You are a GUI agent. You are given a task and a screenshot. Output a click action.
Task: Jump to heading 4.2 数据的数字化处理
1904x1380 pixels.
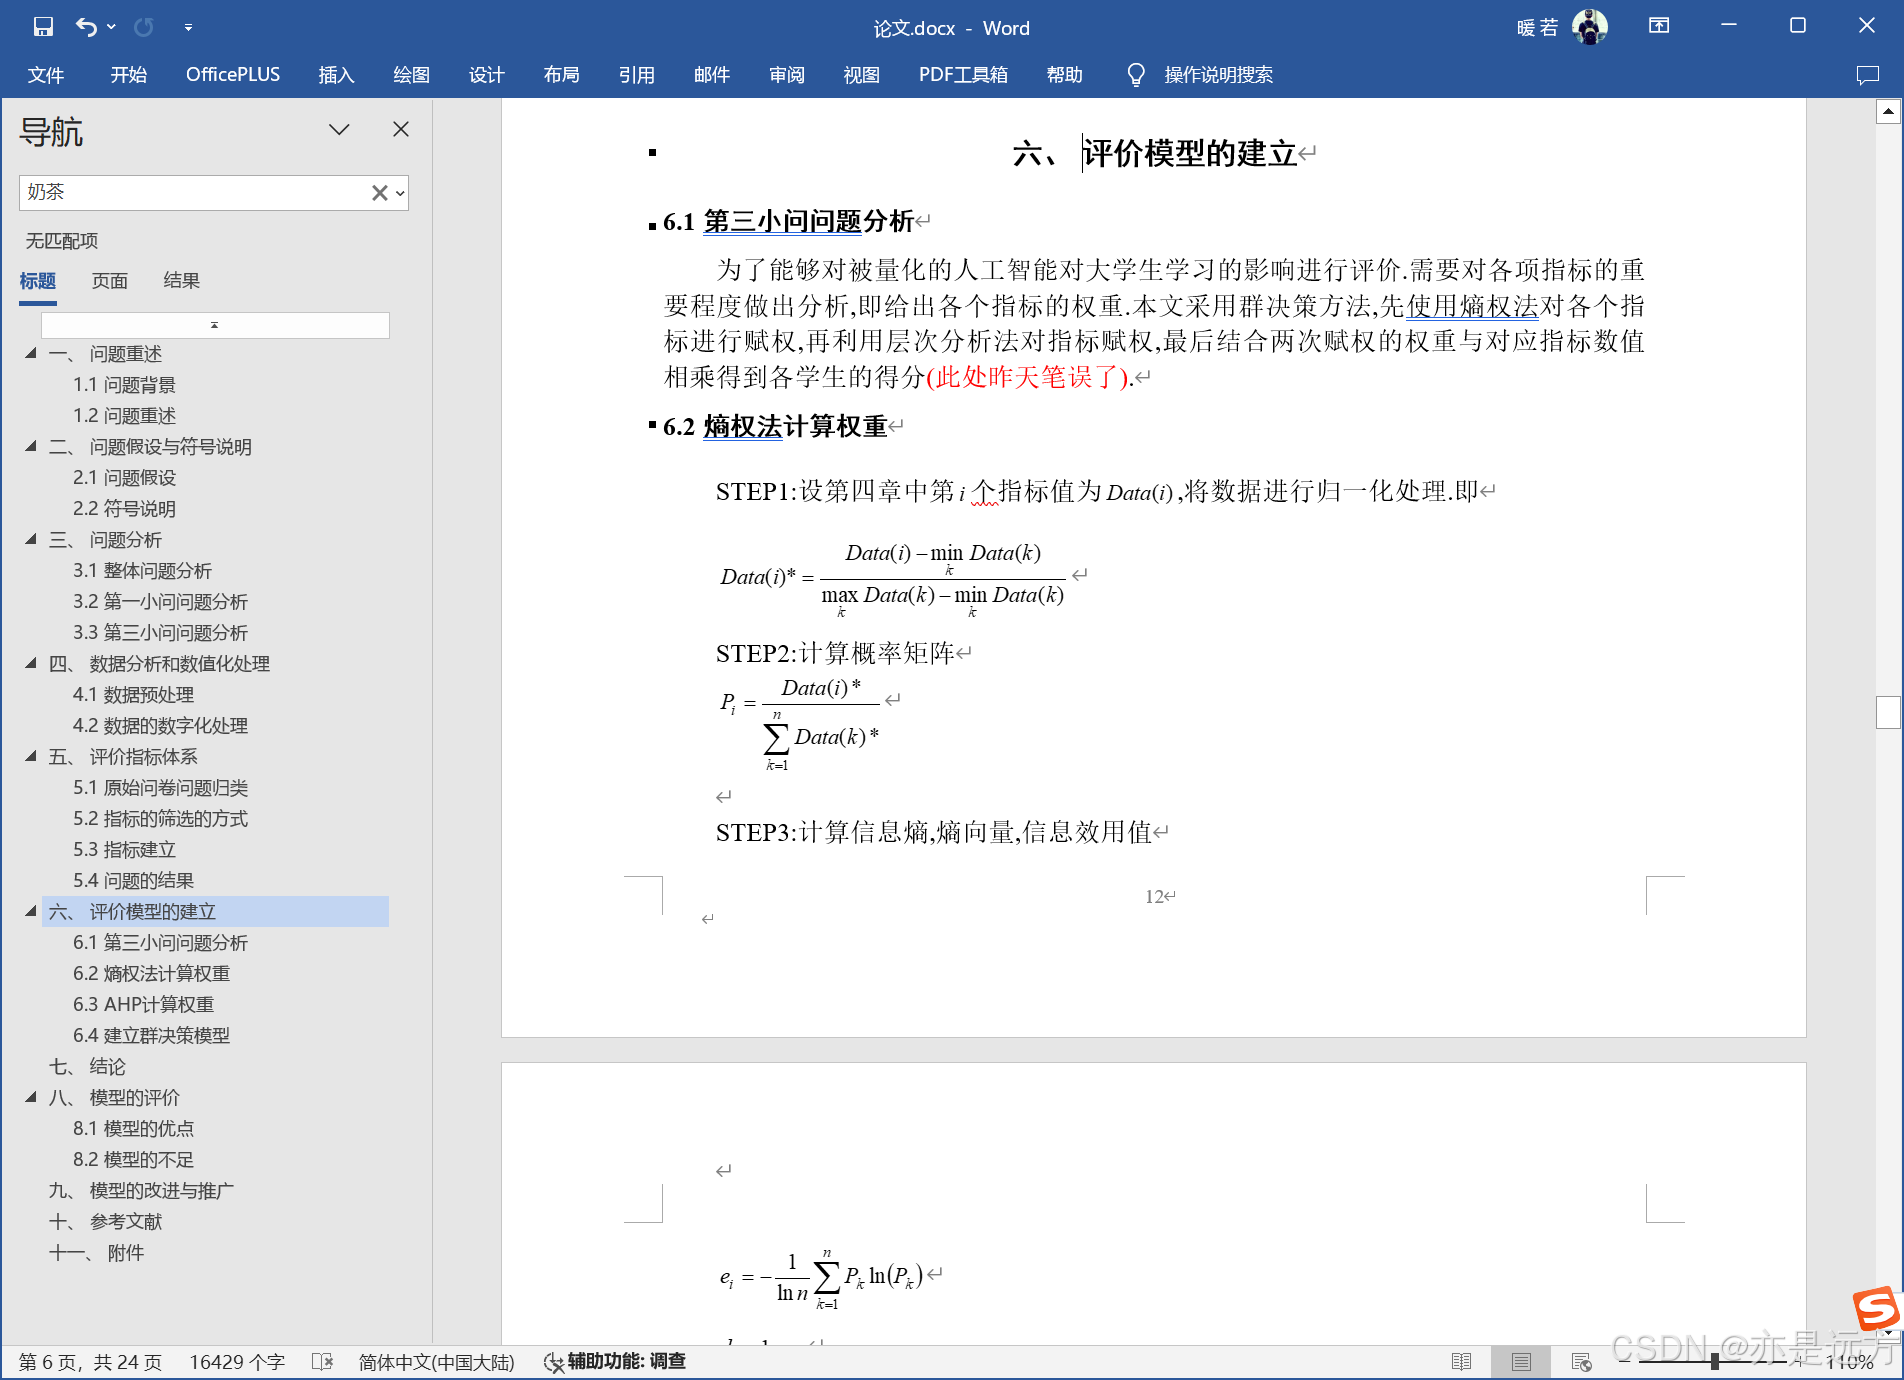(x=160, y=726)
